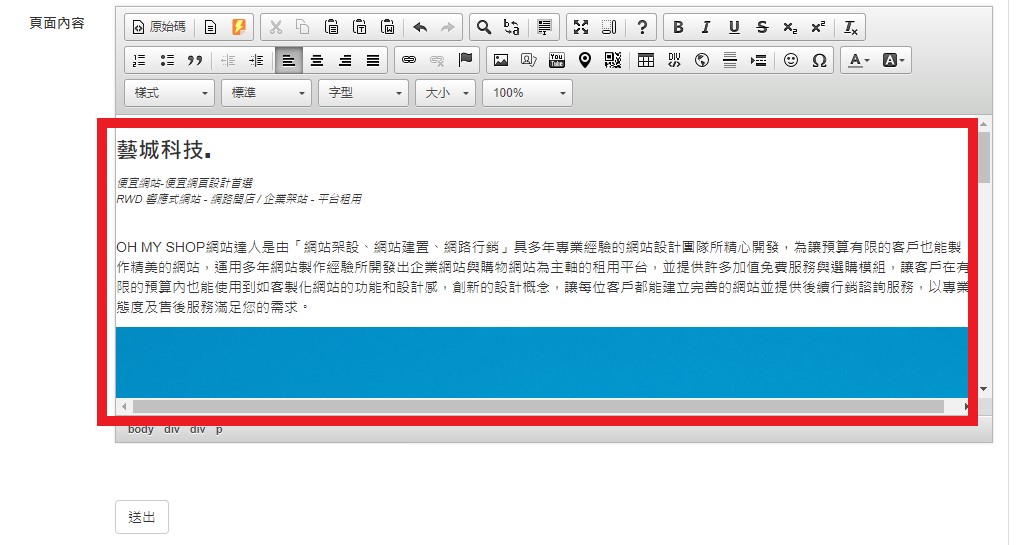Toggle superscript formatting
The height and width of the screenshot is (545, 1019).
[818, 27]
